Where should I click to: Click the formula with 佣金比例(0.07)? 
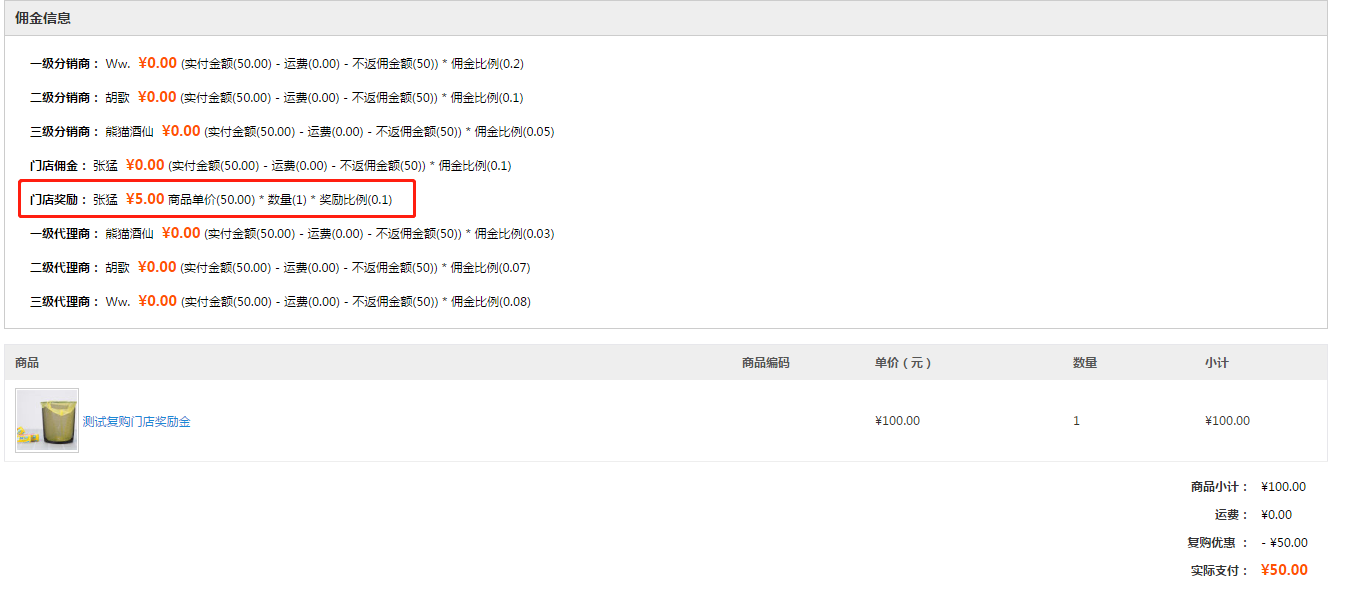tap(355, 268)
